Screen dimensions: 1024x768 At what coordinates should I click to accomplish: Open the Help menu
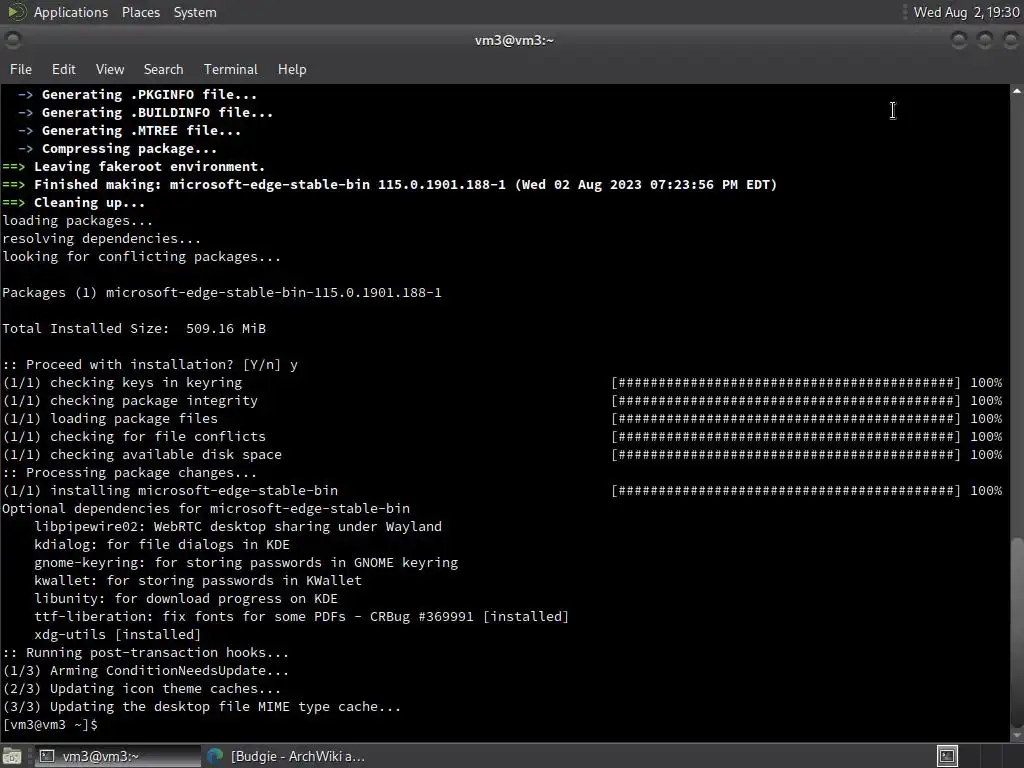point(292,69)
